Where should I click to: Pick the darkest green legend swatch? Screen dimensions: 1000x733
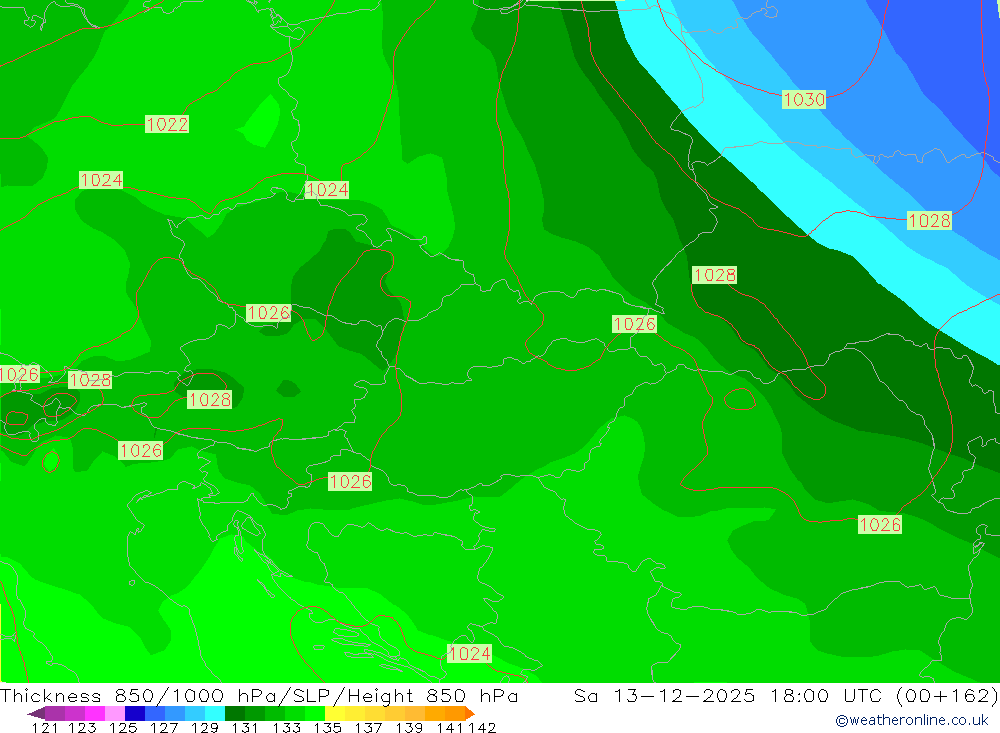coord(235,713)
